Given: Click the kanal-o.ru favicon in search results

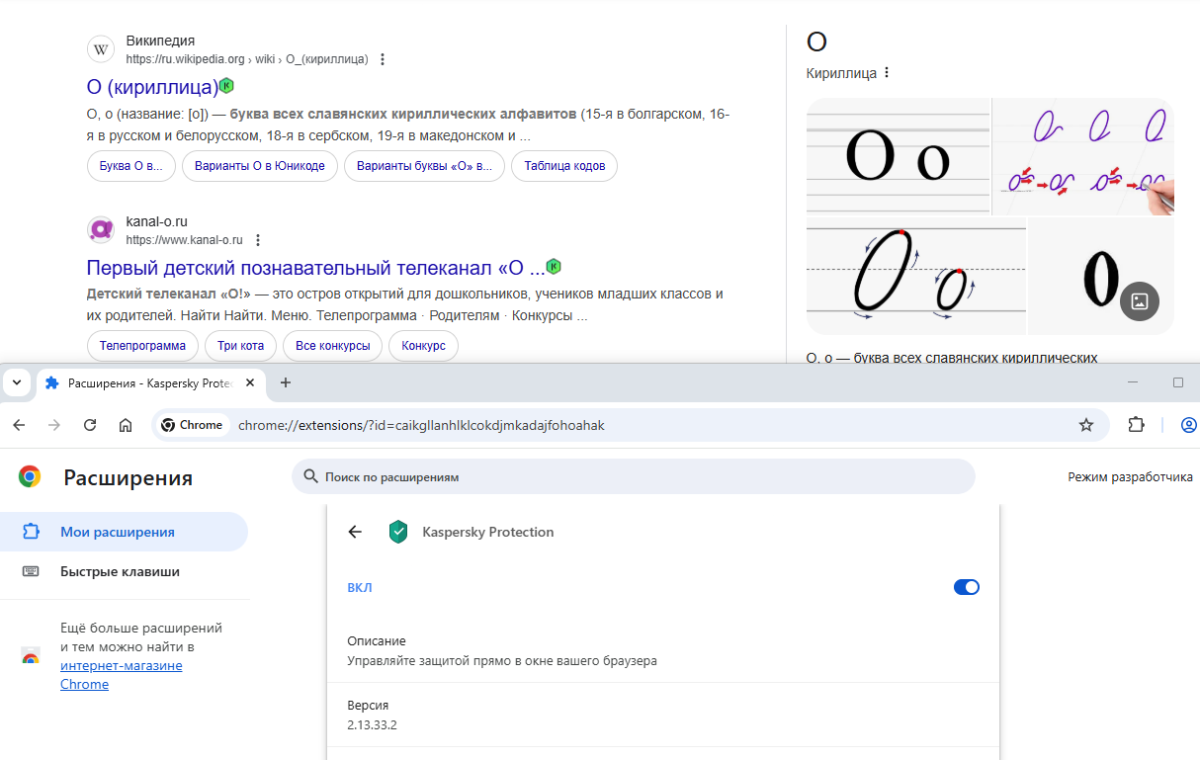Looking at the screenshot, I should pyautogui.click(x=101, y=230).
